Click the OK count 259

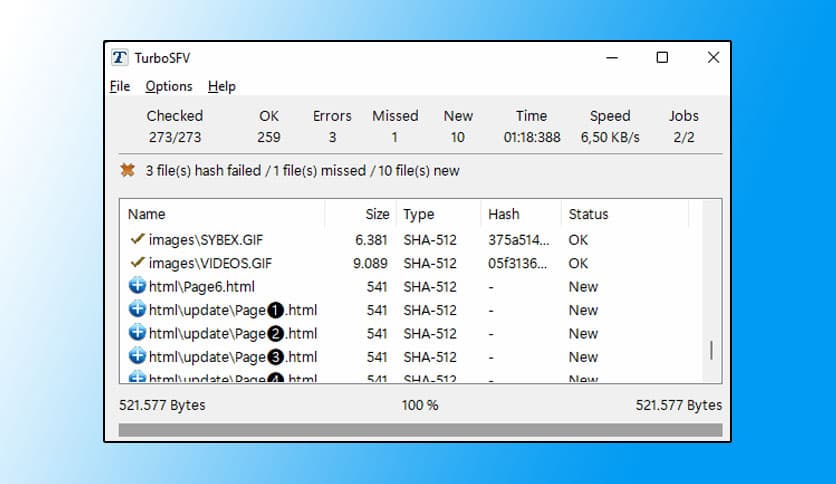pyautogui.click(x=269, y=137)
